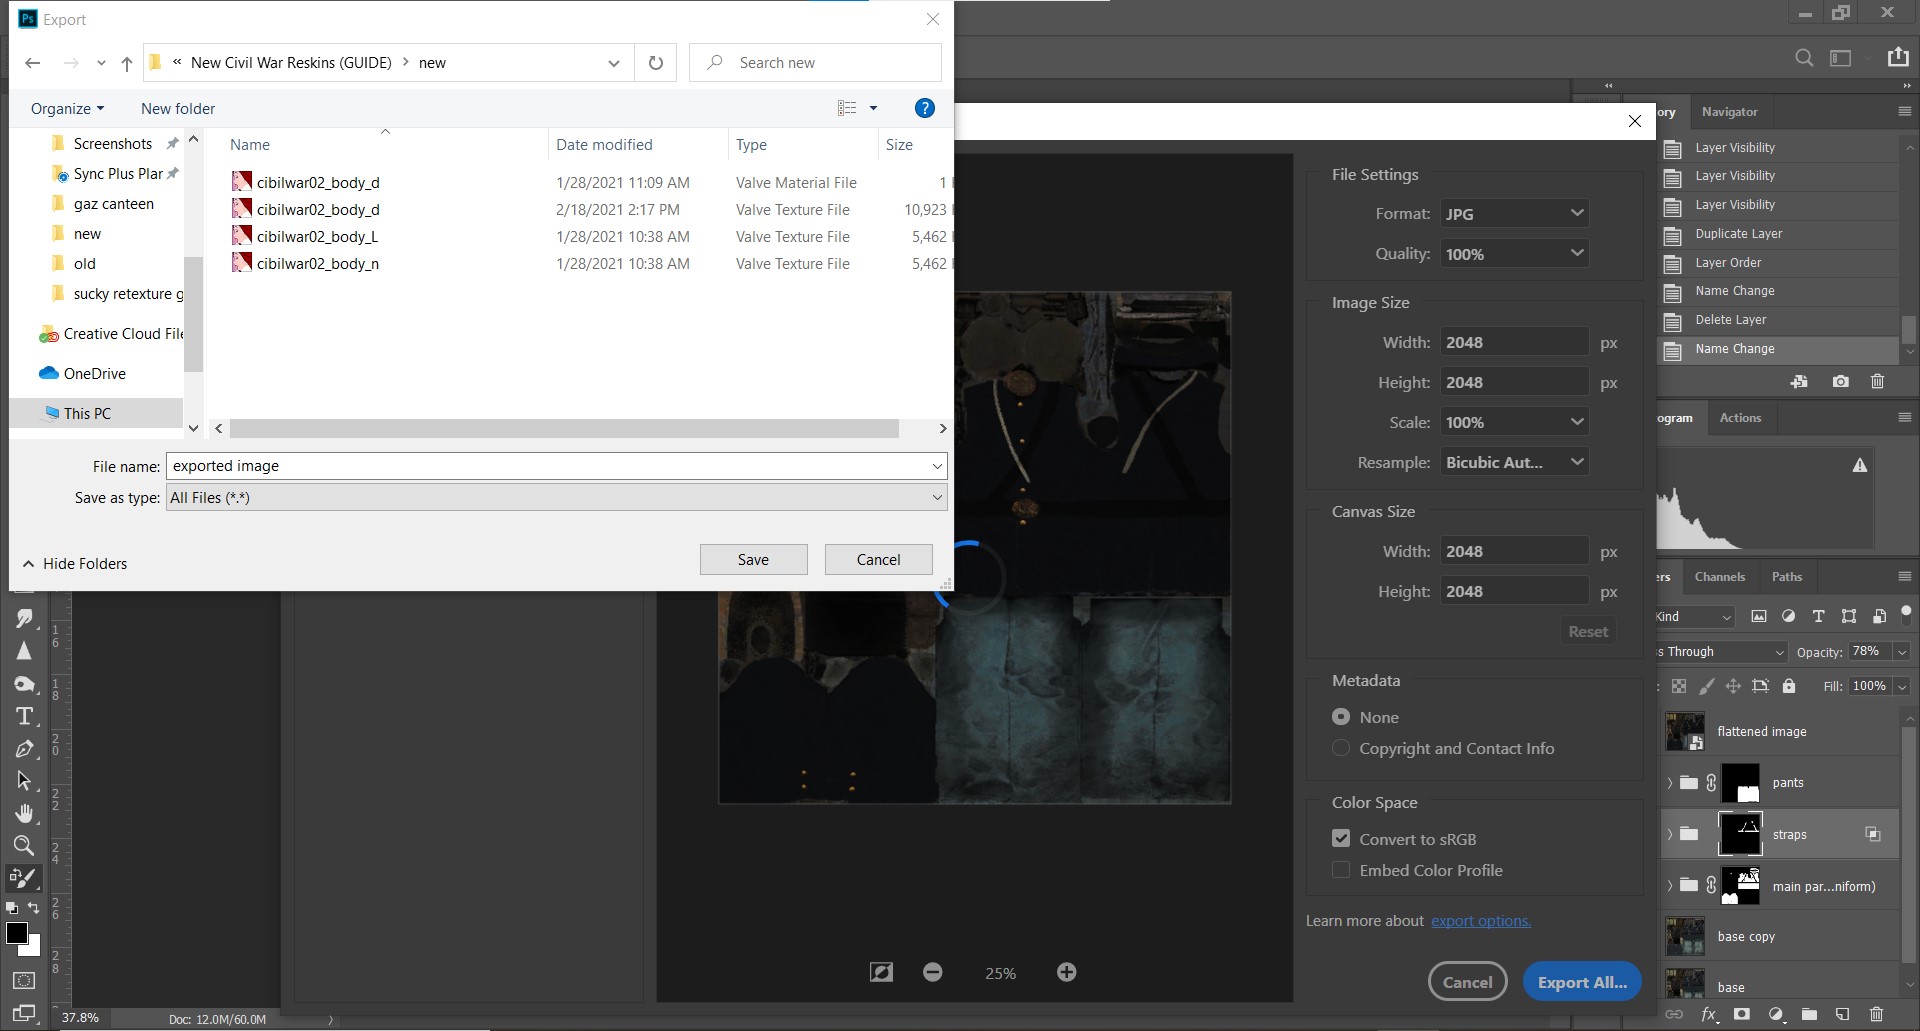
Task: Select the Zoom magnifier tool
Action: pos(24,846)
